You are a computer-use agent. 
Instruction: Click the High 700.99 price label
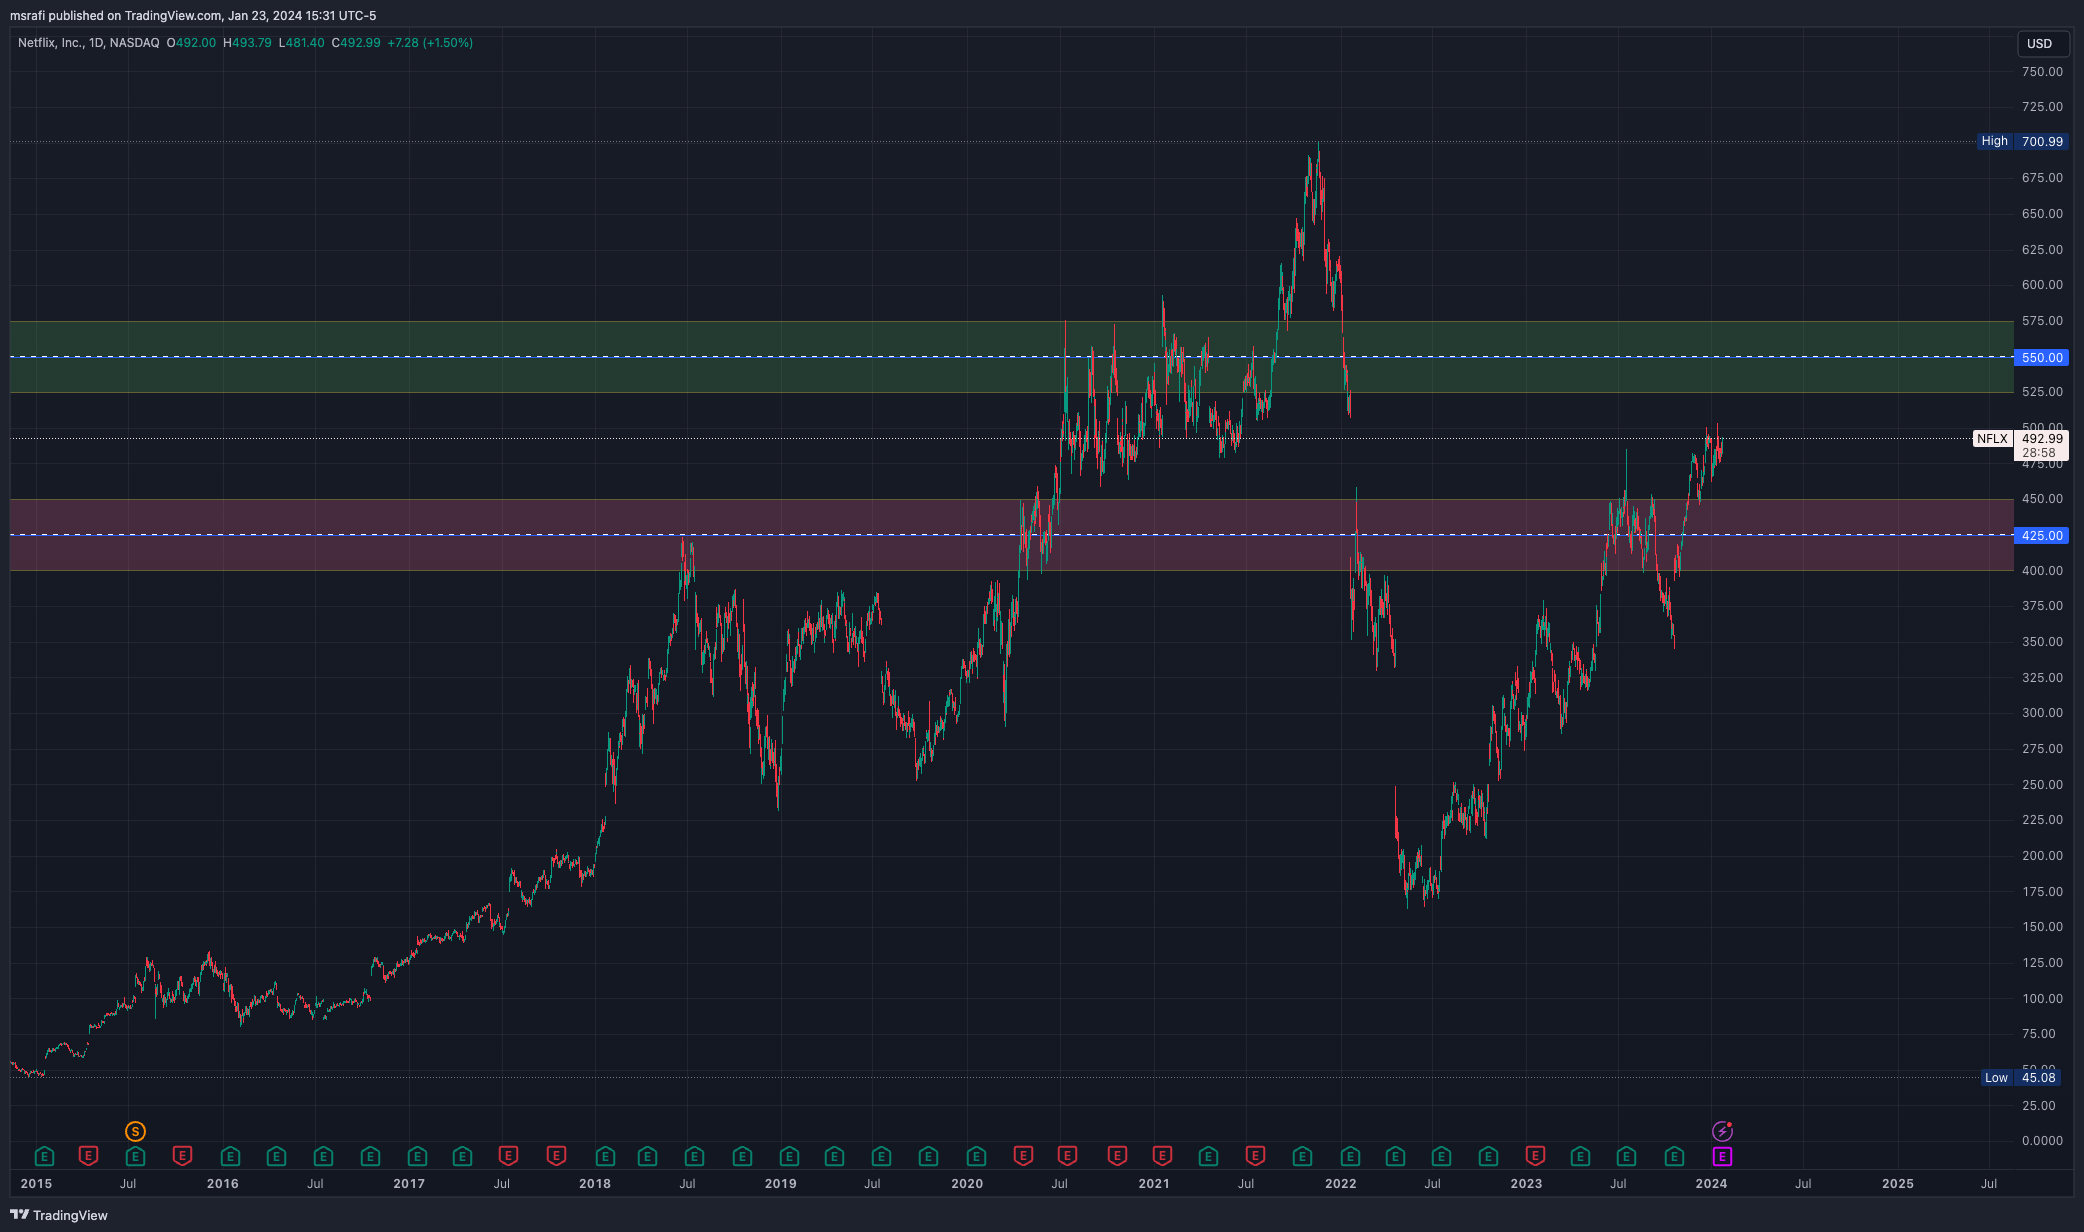(2023, 141)
